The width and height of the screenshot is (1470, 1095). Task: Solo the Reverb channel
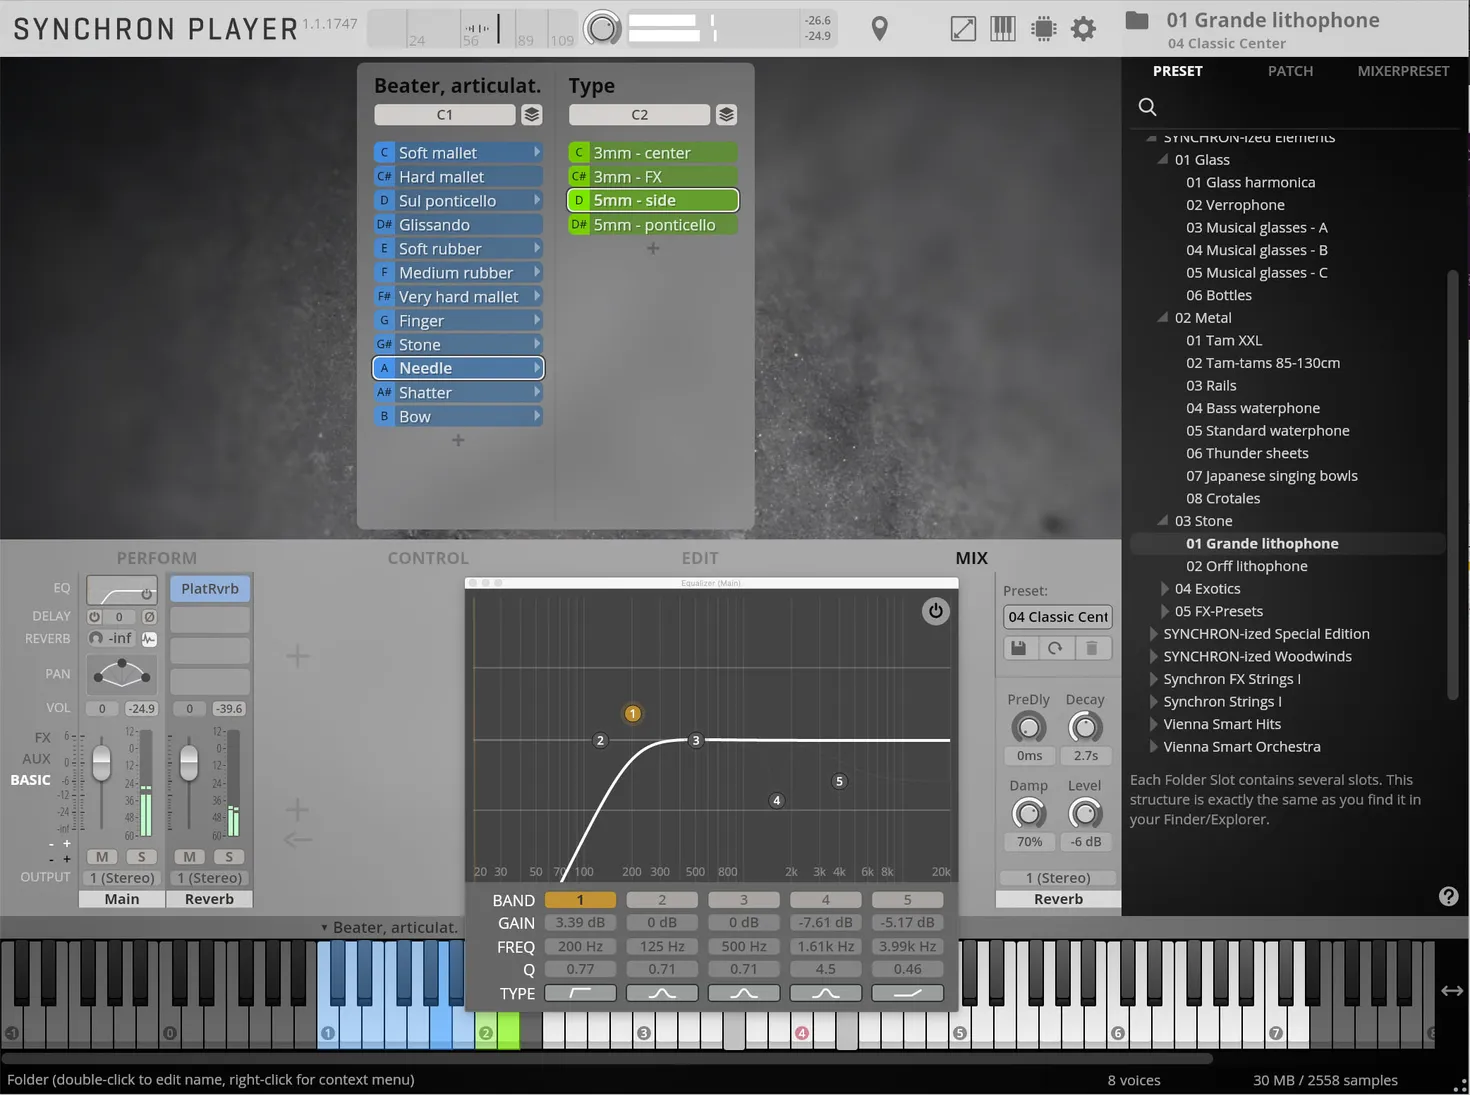[229, 857]
